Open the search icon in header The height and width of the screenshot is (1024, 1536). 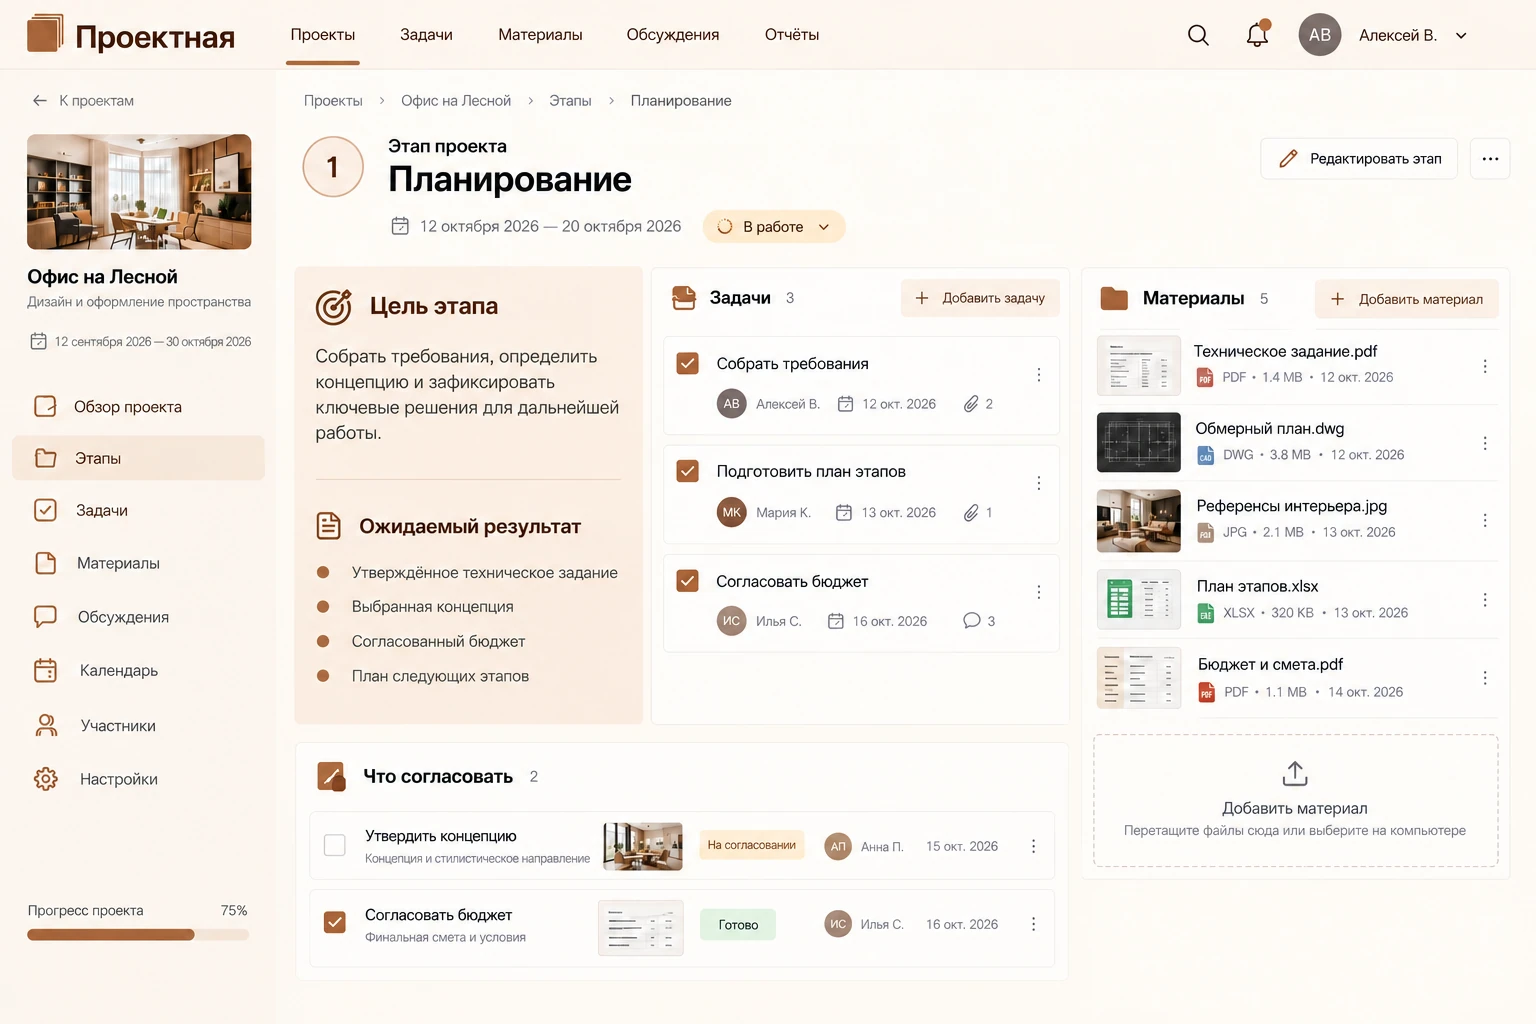[1198, 35]
